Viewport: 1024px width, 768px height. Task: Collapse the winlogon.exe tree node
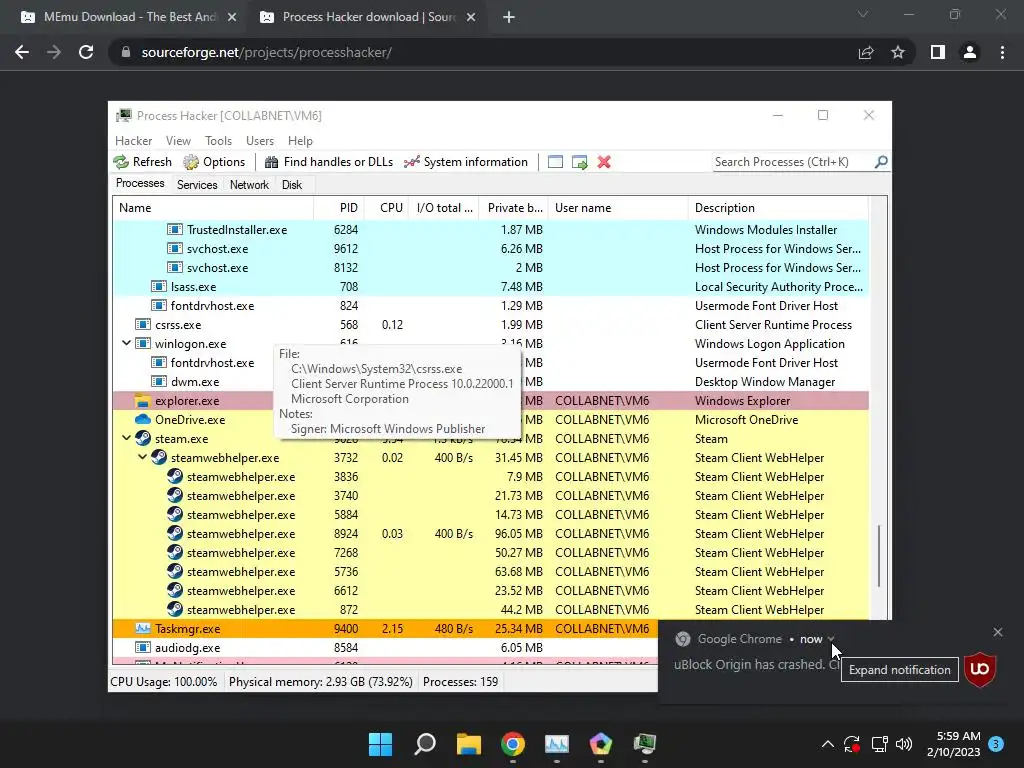(127, 343)
